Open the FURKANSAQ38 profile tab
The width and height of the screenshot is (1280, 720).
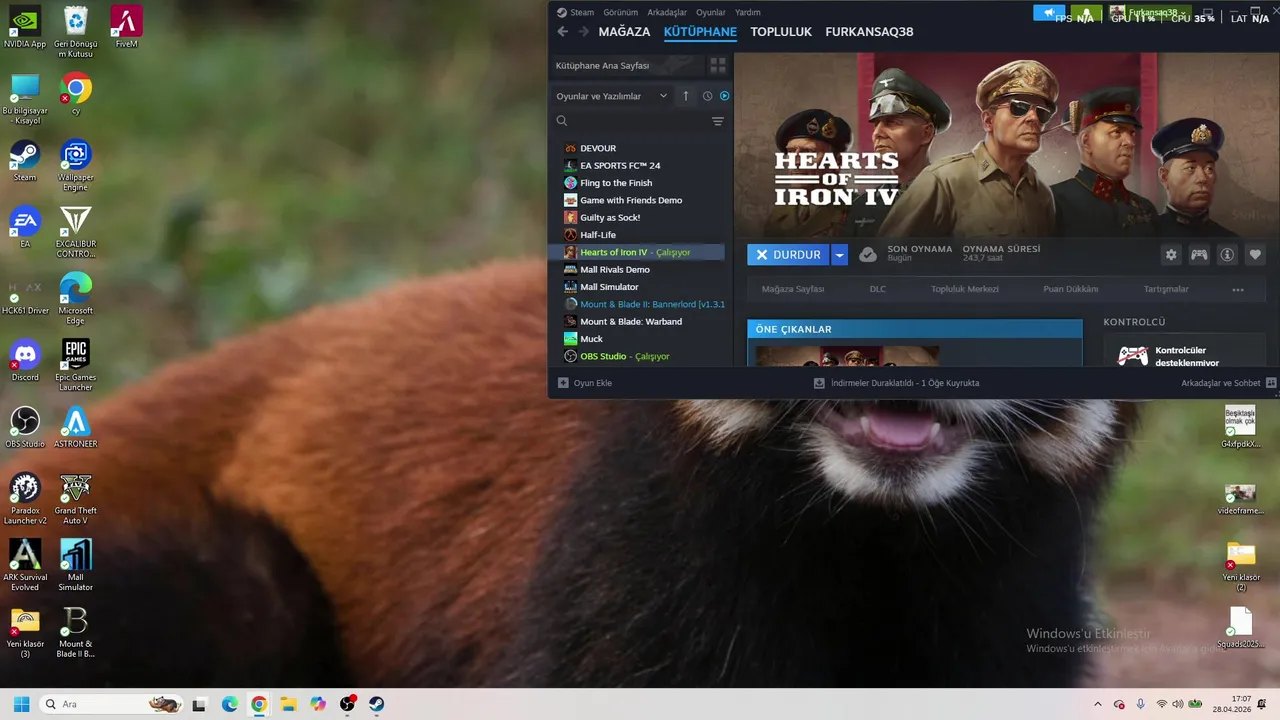(x=869, y=32)
